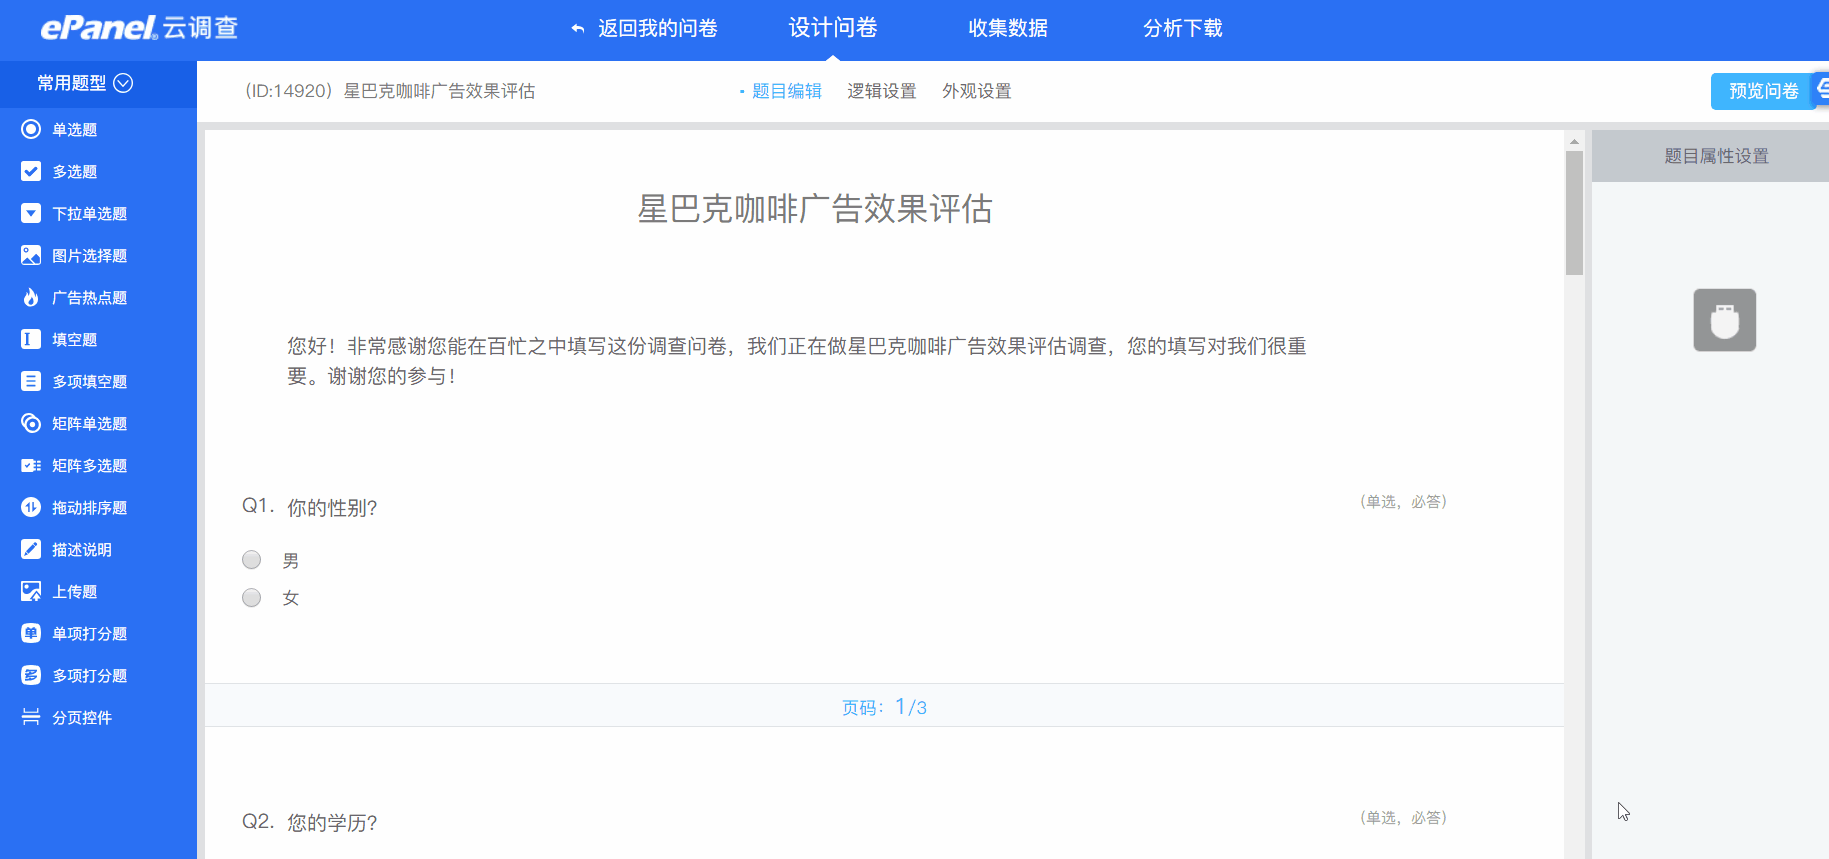
Task: Click the 描述说明 pencil icon
Action: 31,549
